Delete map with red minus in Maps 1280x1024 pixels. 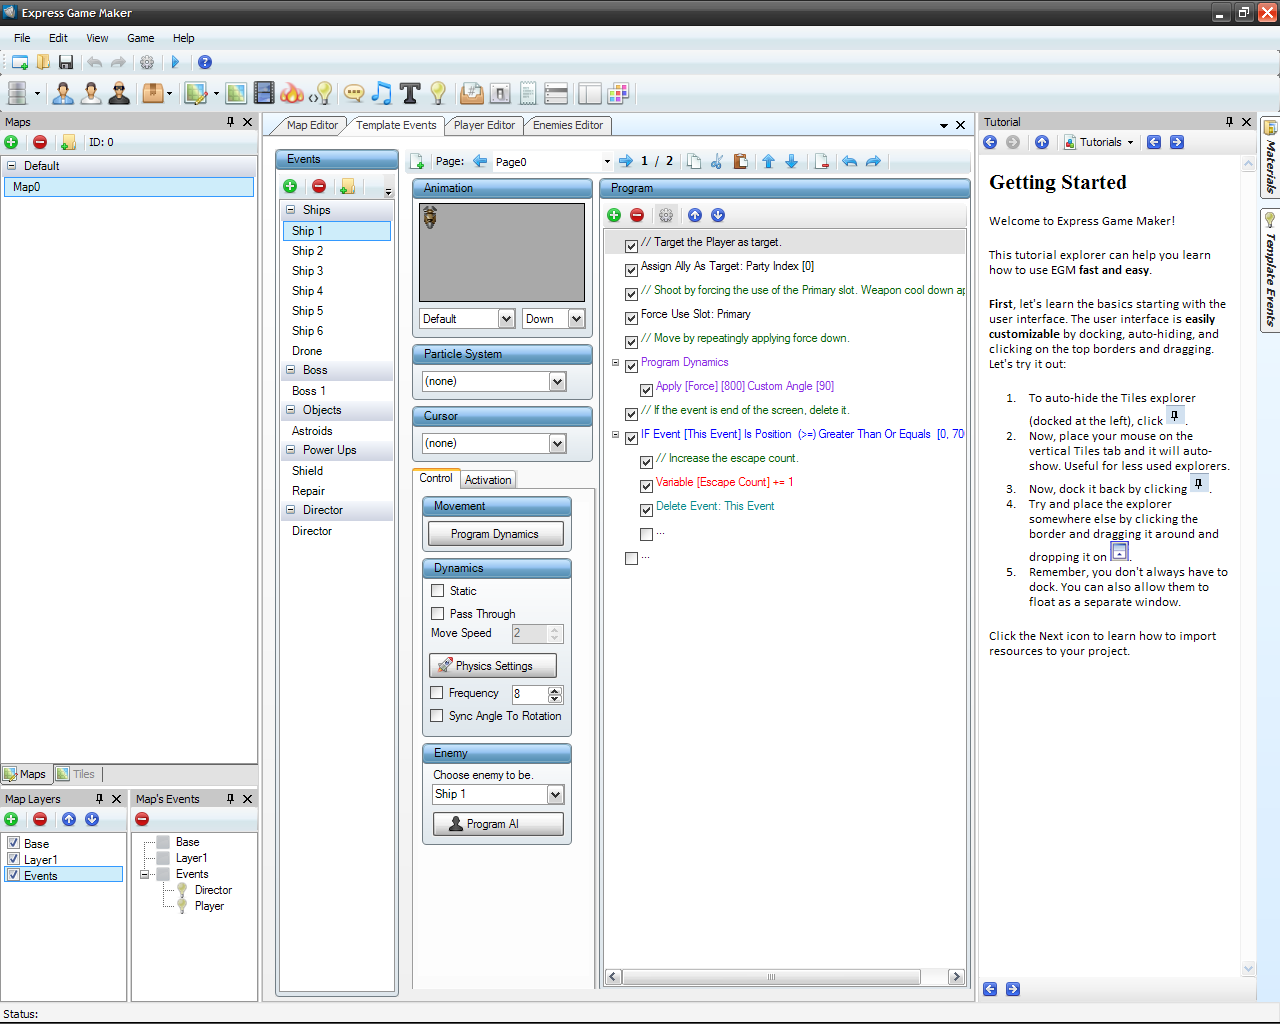[x=40, y=142]
